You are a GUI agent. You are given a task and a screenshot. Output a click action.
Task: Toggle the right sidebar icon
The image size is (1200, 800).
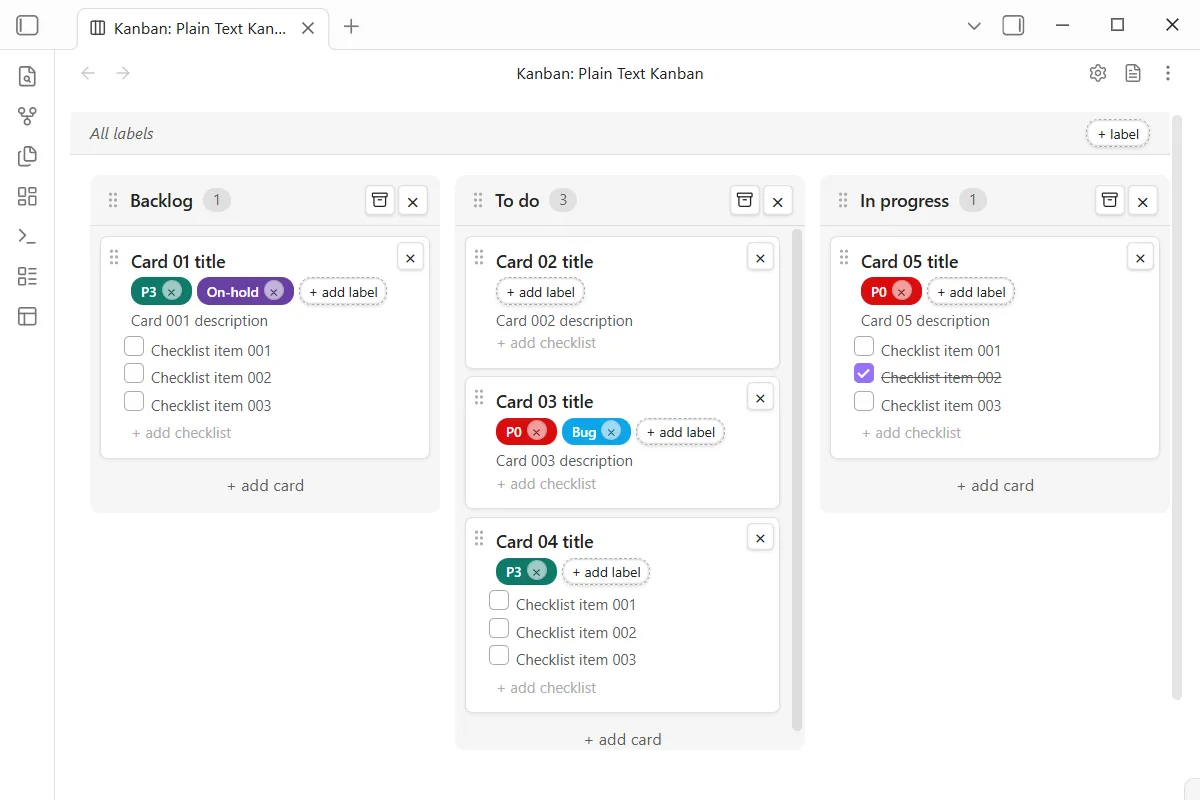point(1013,26)
